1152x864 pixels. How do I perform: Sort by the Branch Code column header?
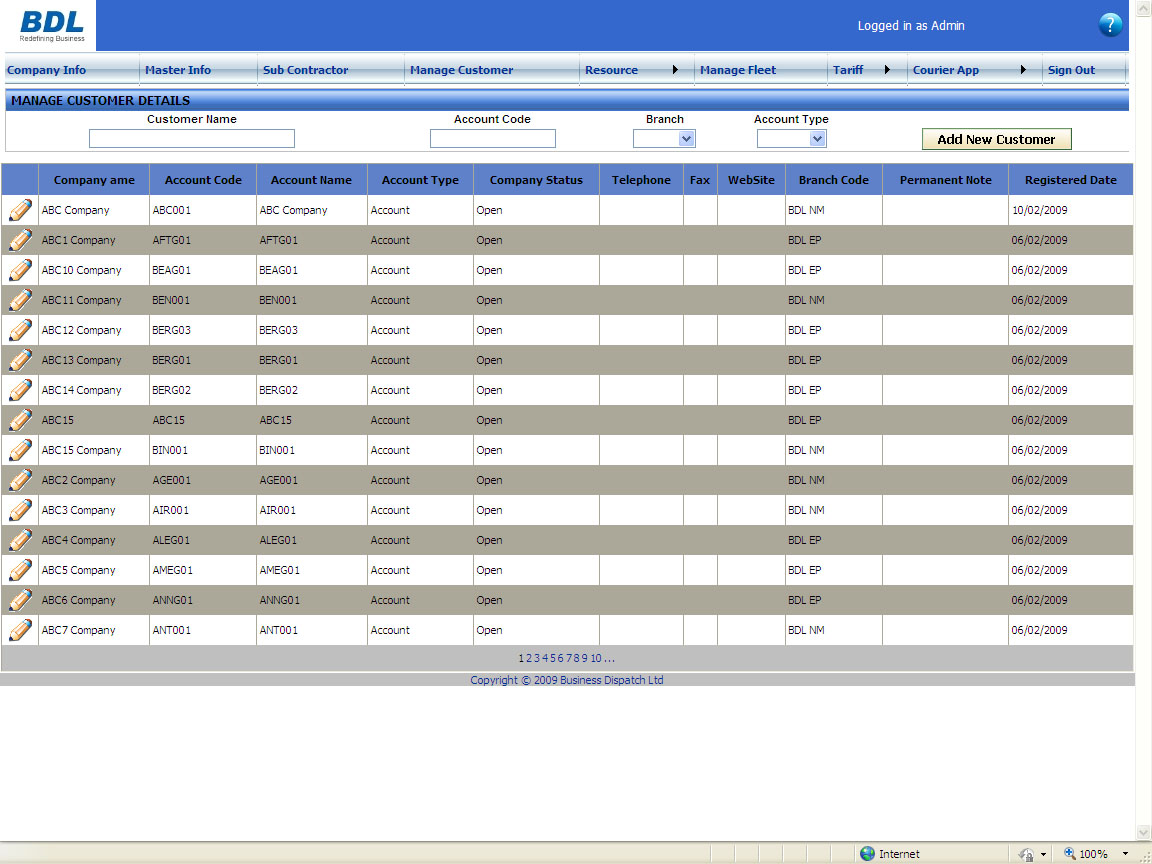point(834,180)
